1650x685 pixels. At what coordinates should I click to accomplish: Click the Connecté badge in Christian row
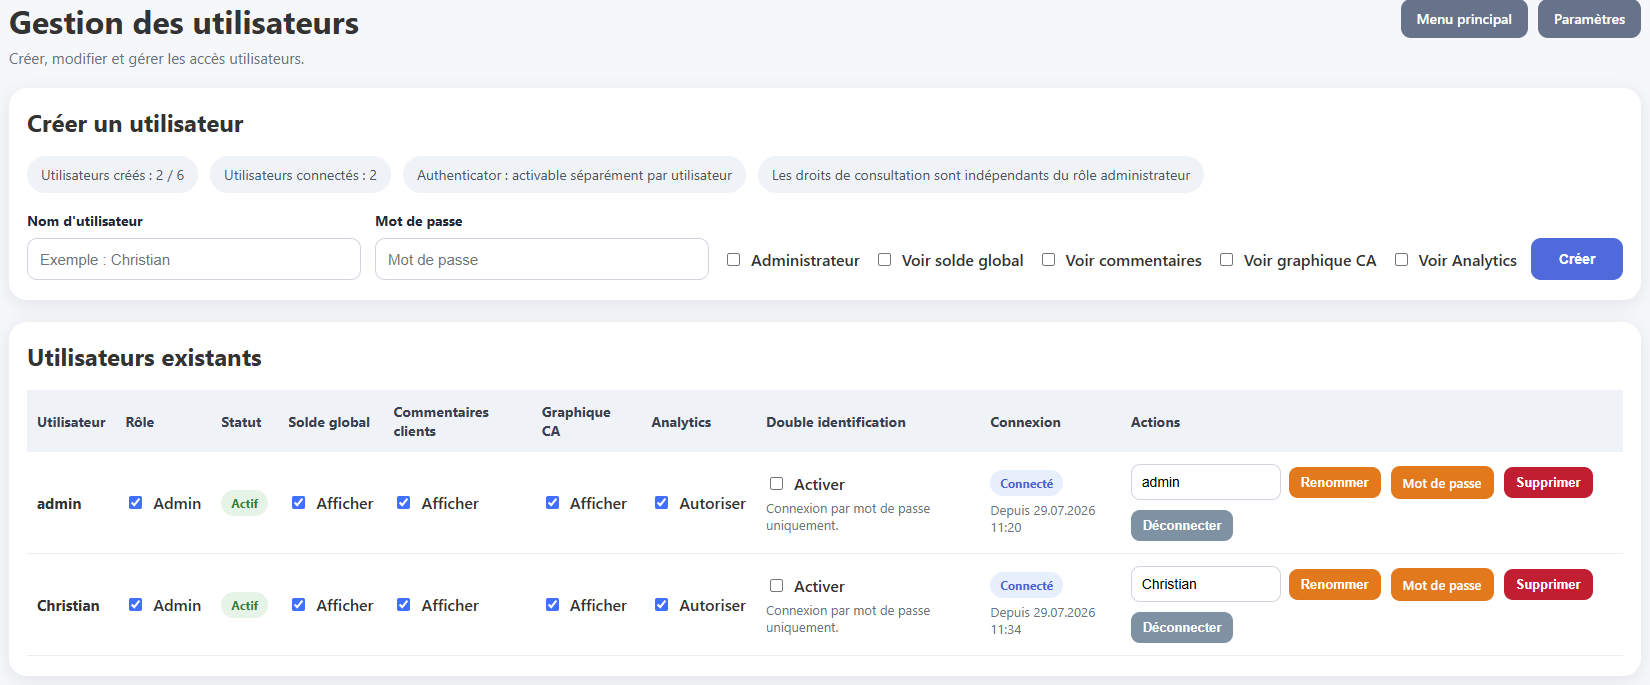pos(1026,586)
